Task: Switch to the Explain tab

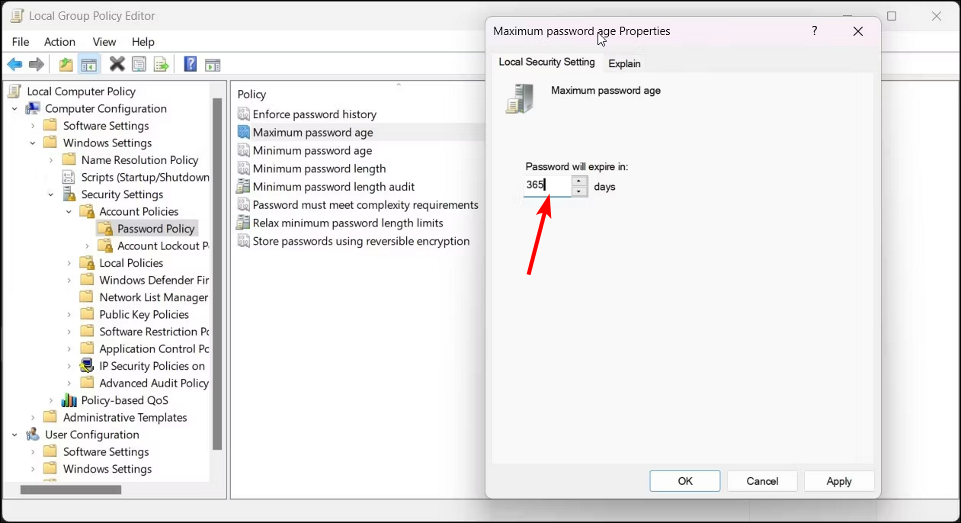Action: pos(624,63)
